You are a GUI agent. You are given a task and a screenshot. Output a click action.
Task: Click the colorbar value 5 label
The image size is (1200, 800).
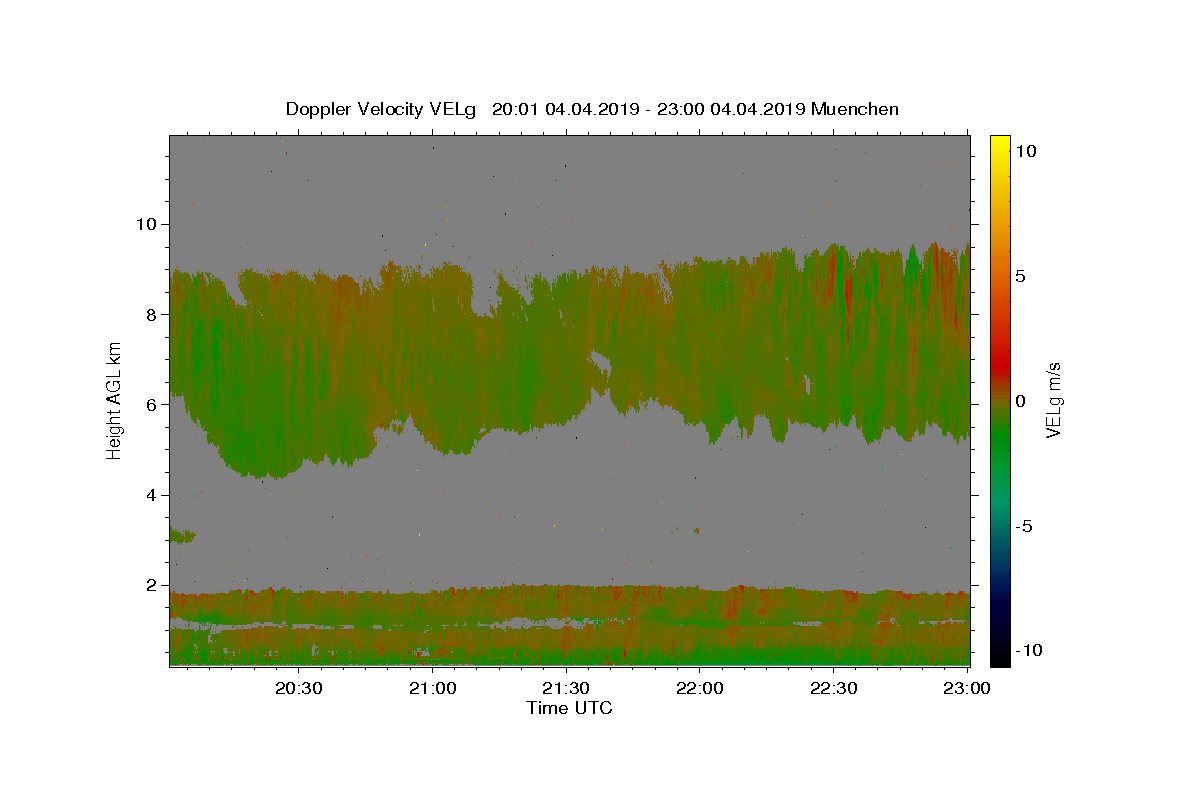1021,276
